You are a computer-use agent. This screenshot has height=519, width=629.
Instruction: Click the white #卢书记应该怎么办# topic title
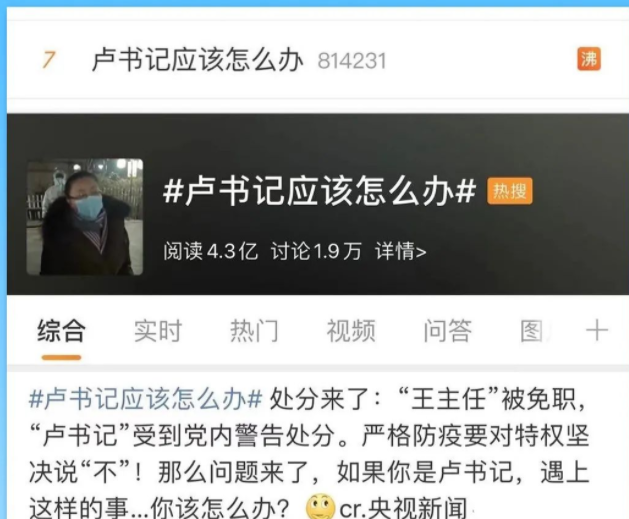tap(319, 191)
